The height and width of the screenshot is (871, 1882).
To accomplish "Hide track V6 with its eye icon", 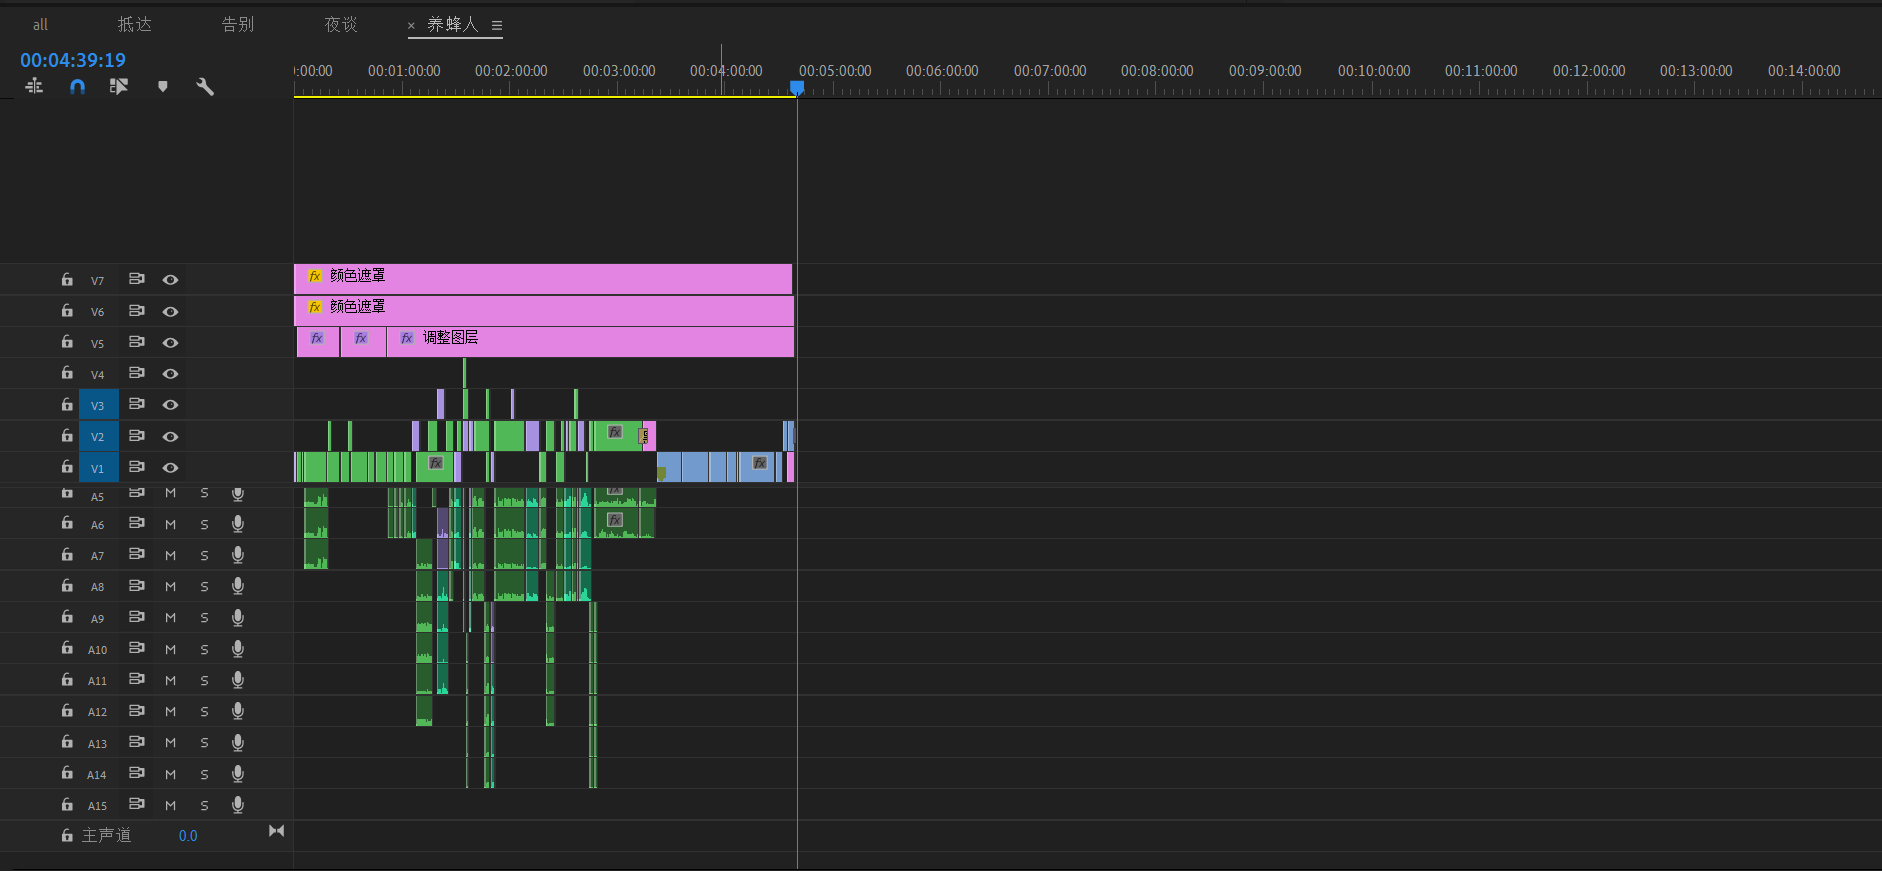I will point(171,312).
